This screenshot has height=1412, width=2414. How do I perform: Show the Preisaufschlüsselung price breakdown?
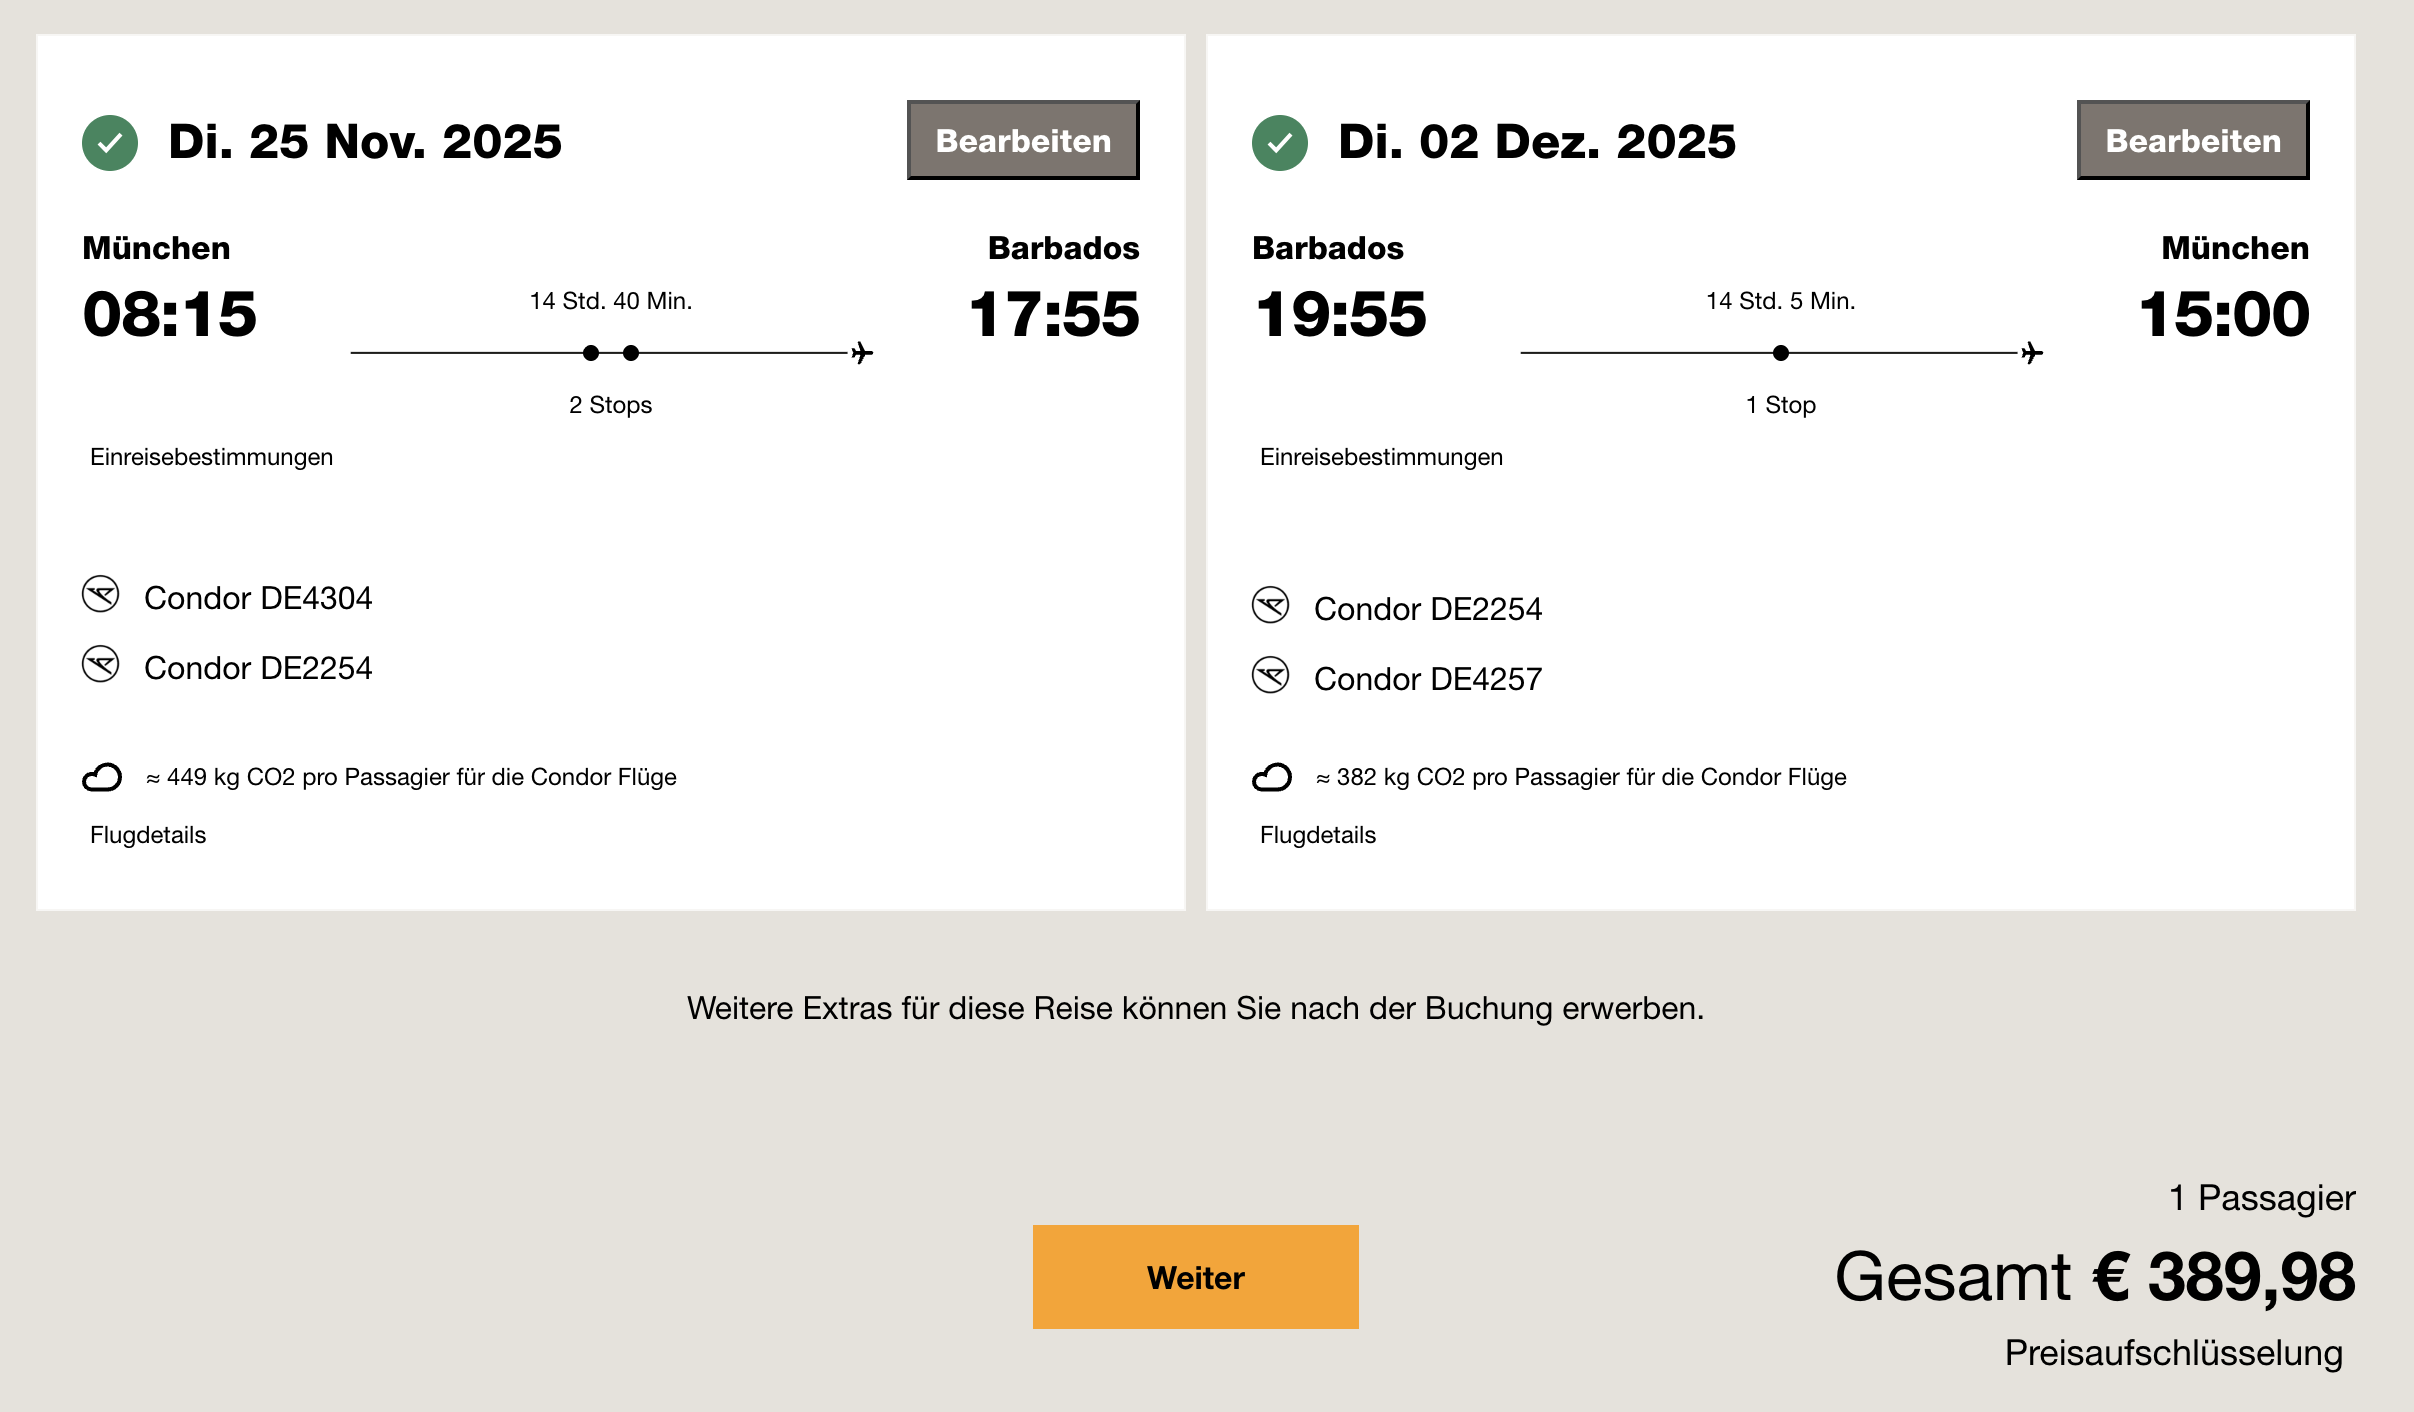click(2173, 1353)
